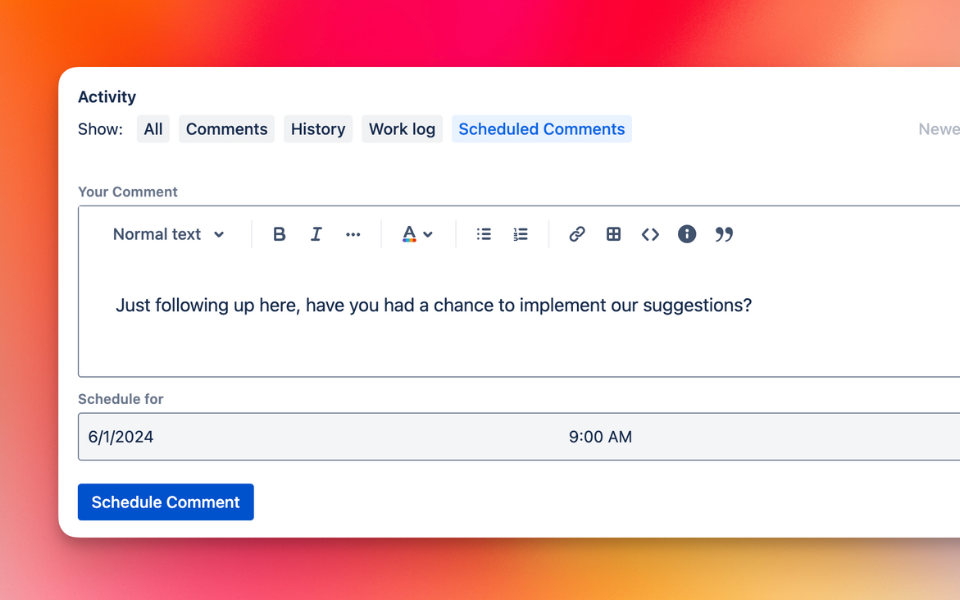960x600 pixels.
Task: Open the Normal text style dropdown
Action: 168,234
